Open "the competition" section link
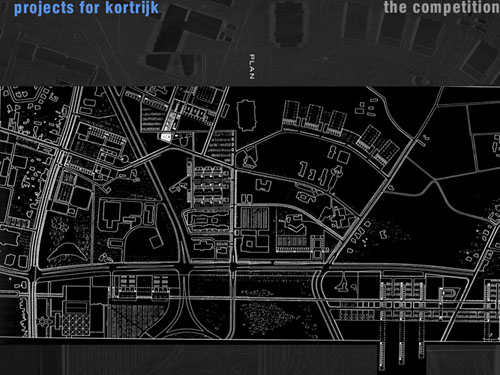The image size is (500, 375). point(442,7)
